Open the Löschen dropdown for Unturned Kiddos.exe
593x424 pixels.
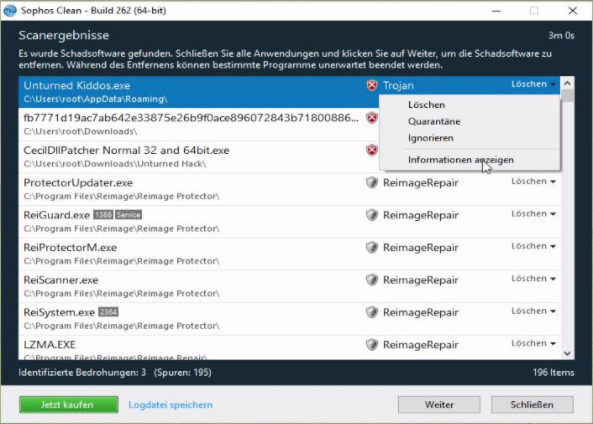click(x=533, y=84)
